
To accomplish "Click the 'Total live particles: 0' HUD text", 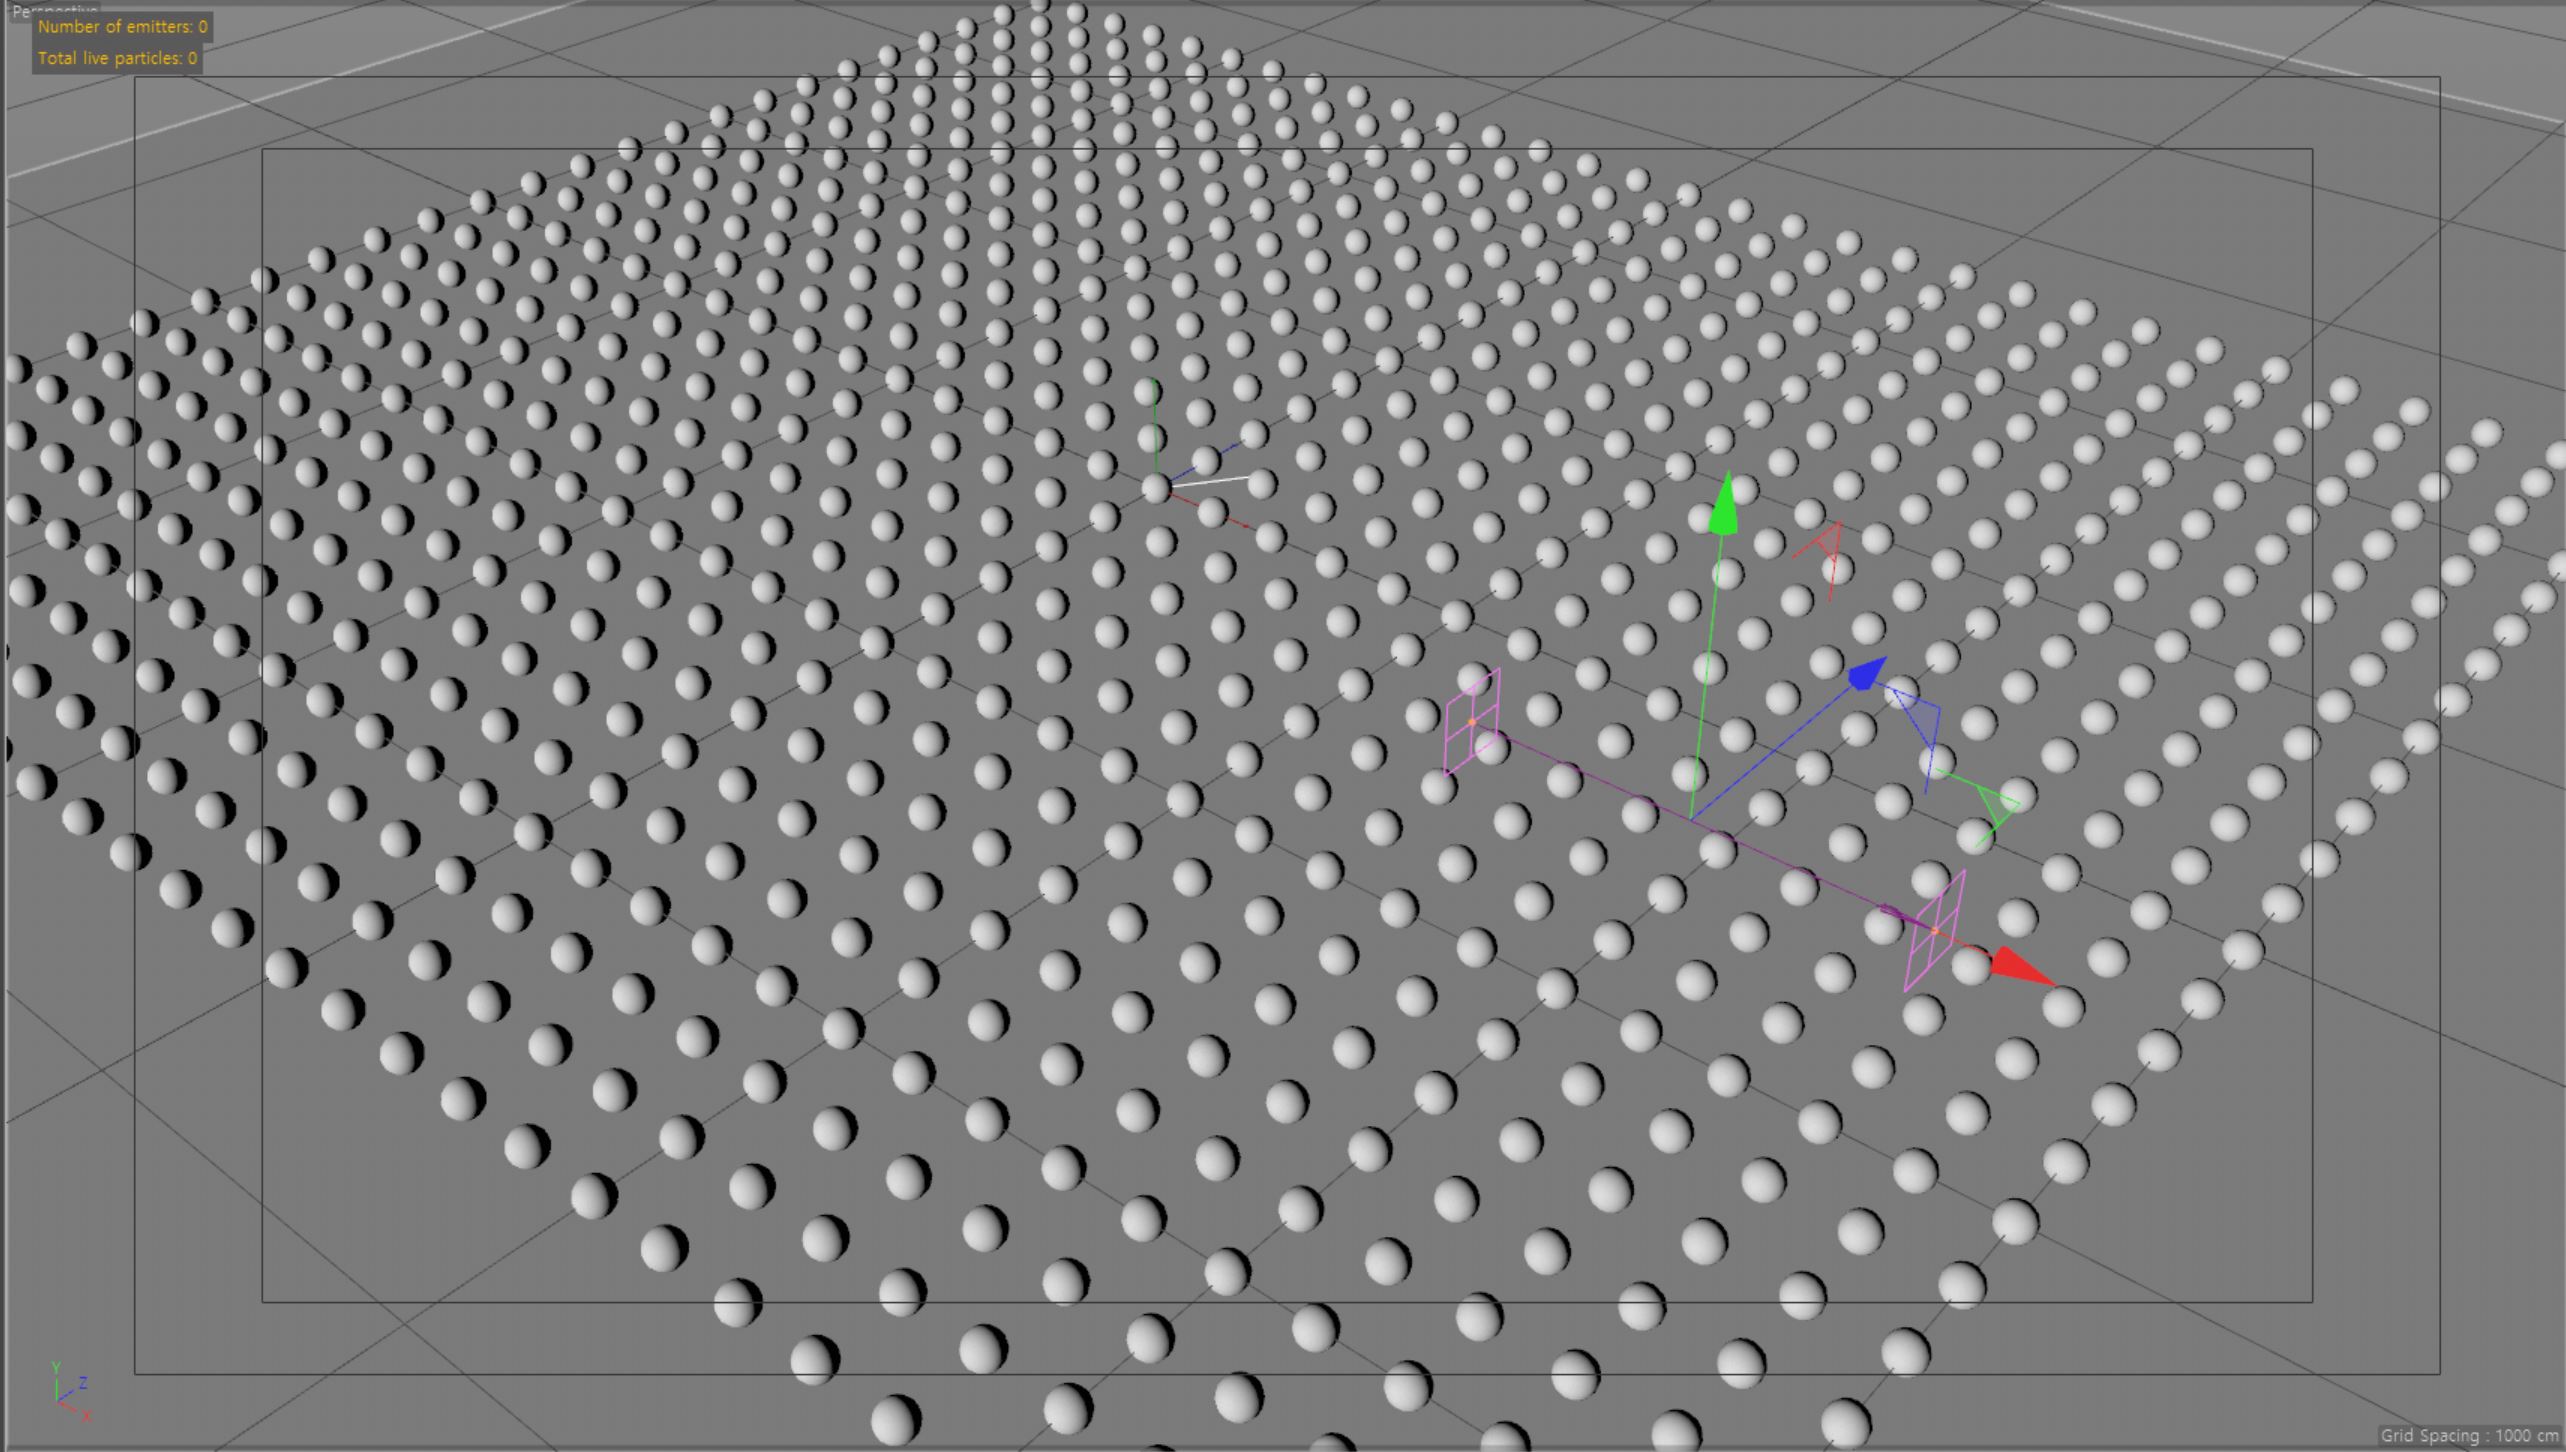I will tap(117, 58).
